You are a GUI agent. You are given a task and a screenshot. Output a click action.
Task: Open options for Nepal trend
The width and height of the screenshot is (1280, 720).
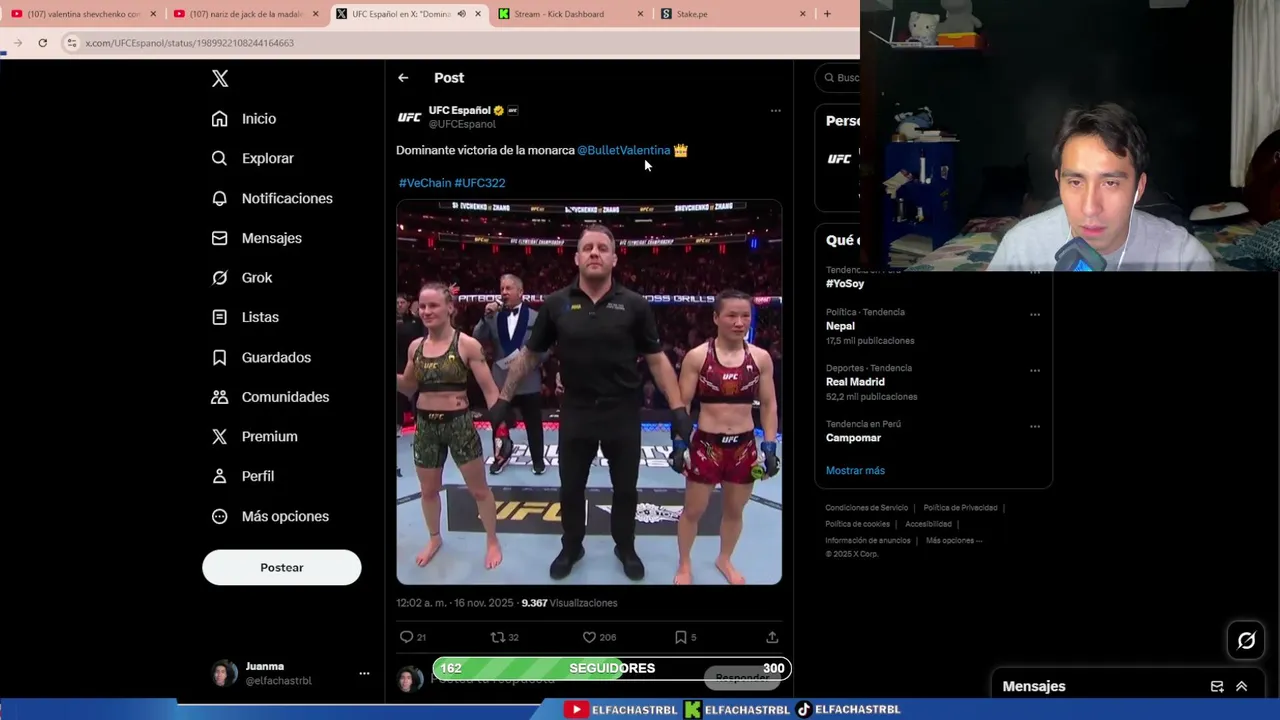[x=1035, y=314]
